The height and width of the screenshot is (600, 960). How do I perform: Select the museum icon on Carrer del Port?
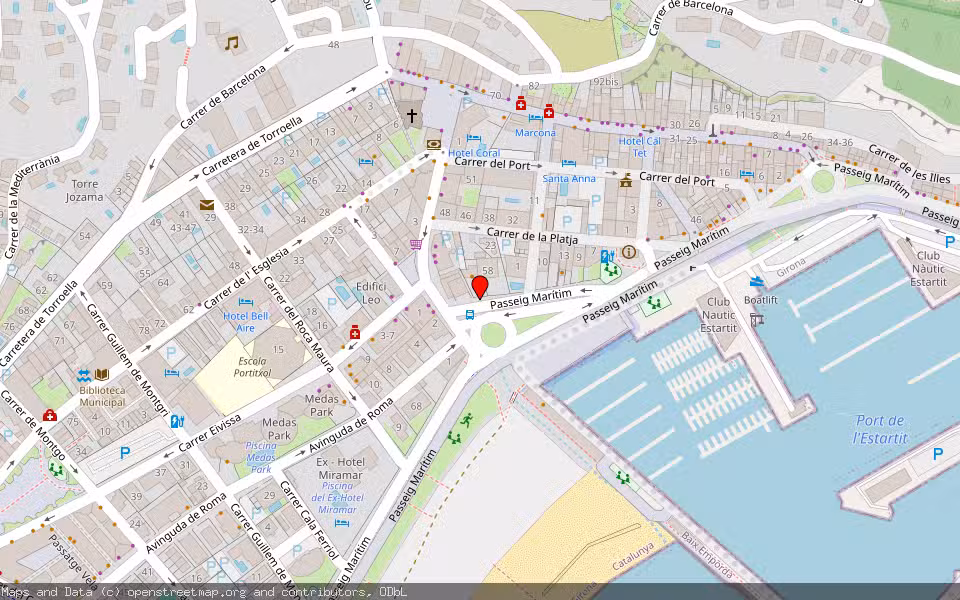point(626,180)
